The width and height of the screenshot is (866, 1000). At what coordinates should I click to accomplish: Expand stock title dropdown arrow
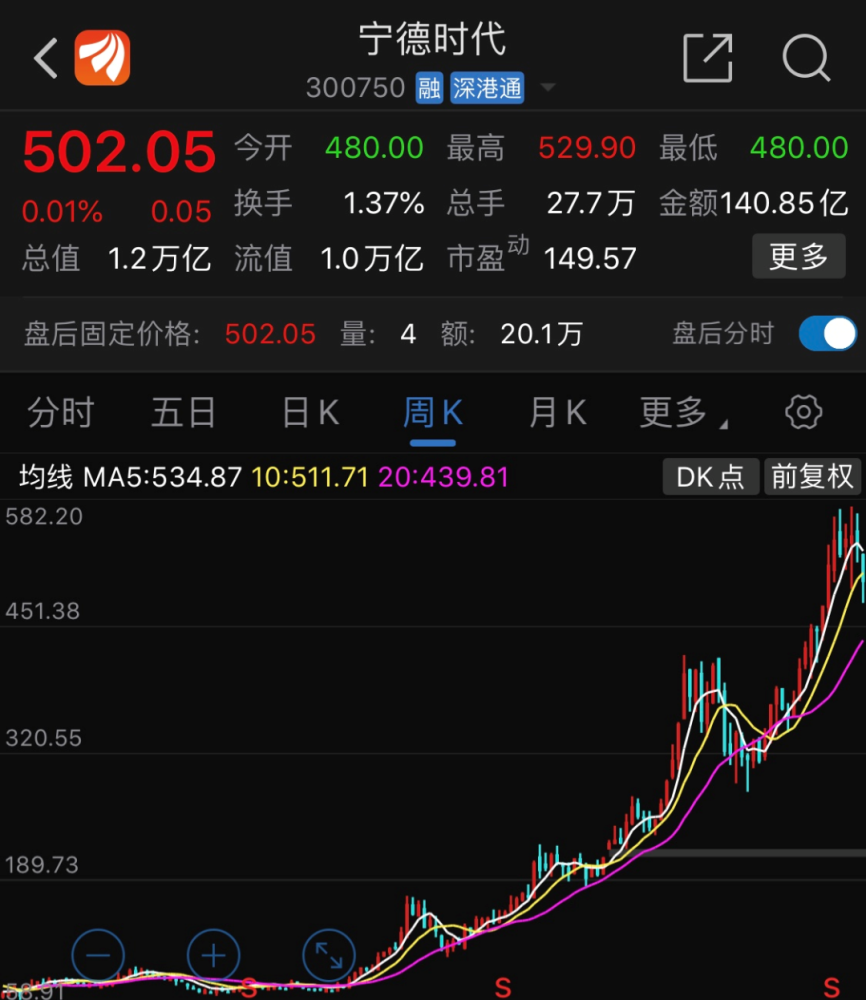pos(548,87)
